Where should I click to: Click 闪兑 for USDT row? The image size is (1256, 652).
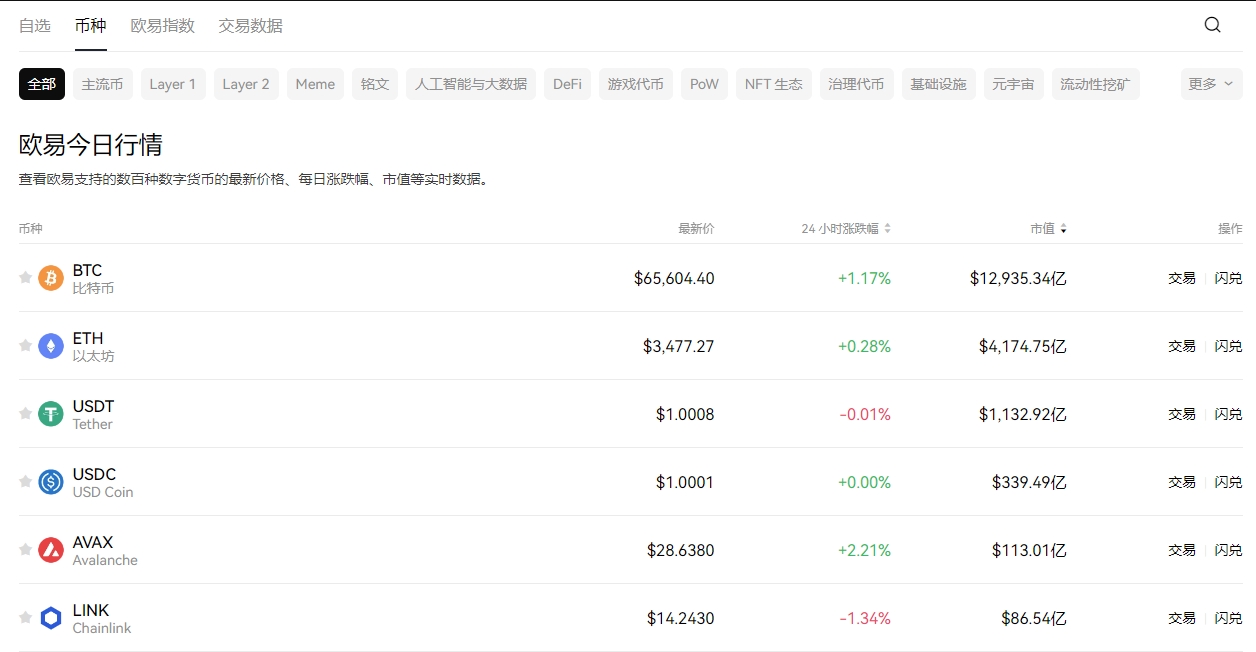coord(1228,414)
